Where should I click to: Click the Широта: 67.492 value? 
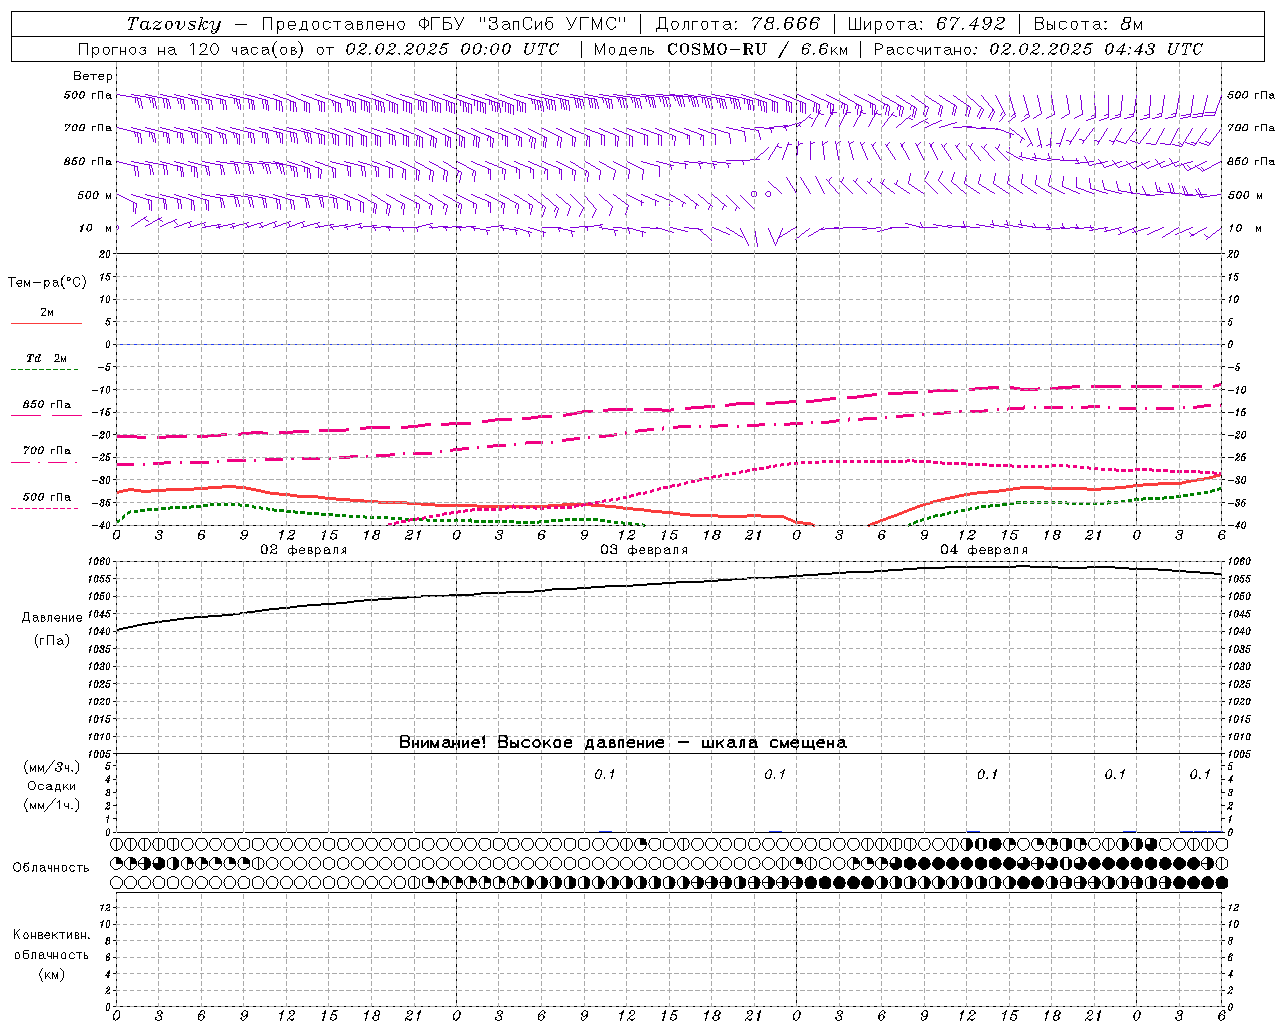pos(926,24)
